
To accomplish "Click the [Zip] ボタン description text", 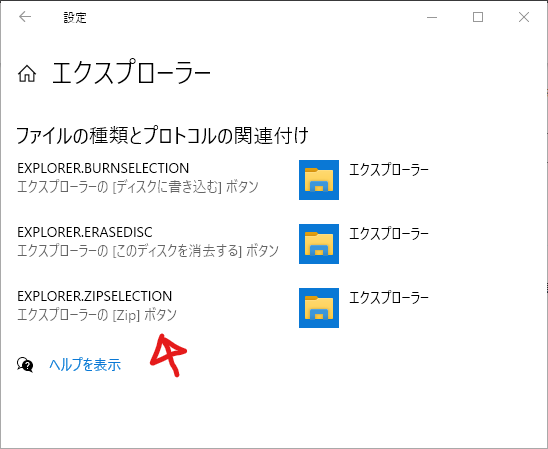I will tap(144, 315).
